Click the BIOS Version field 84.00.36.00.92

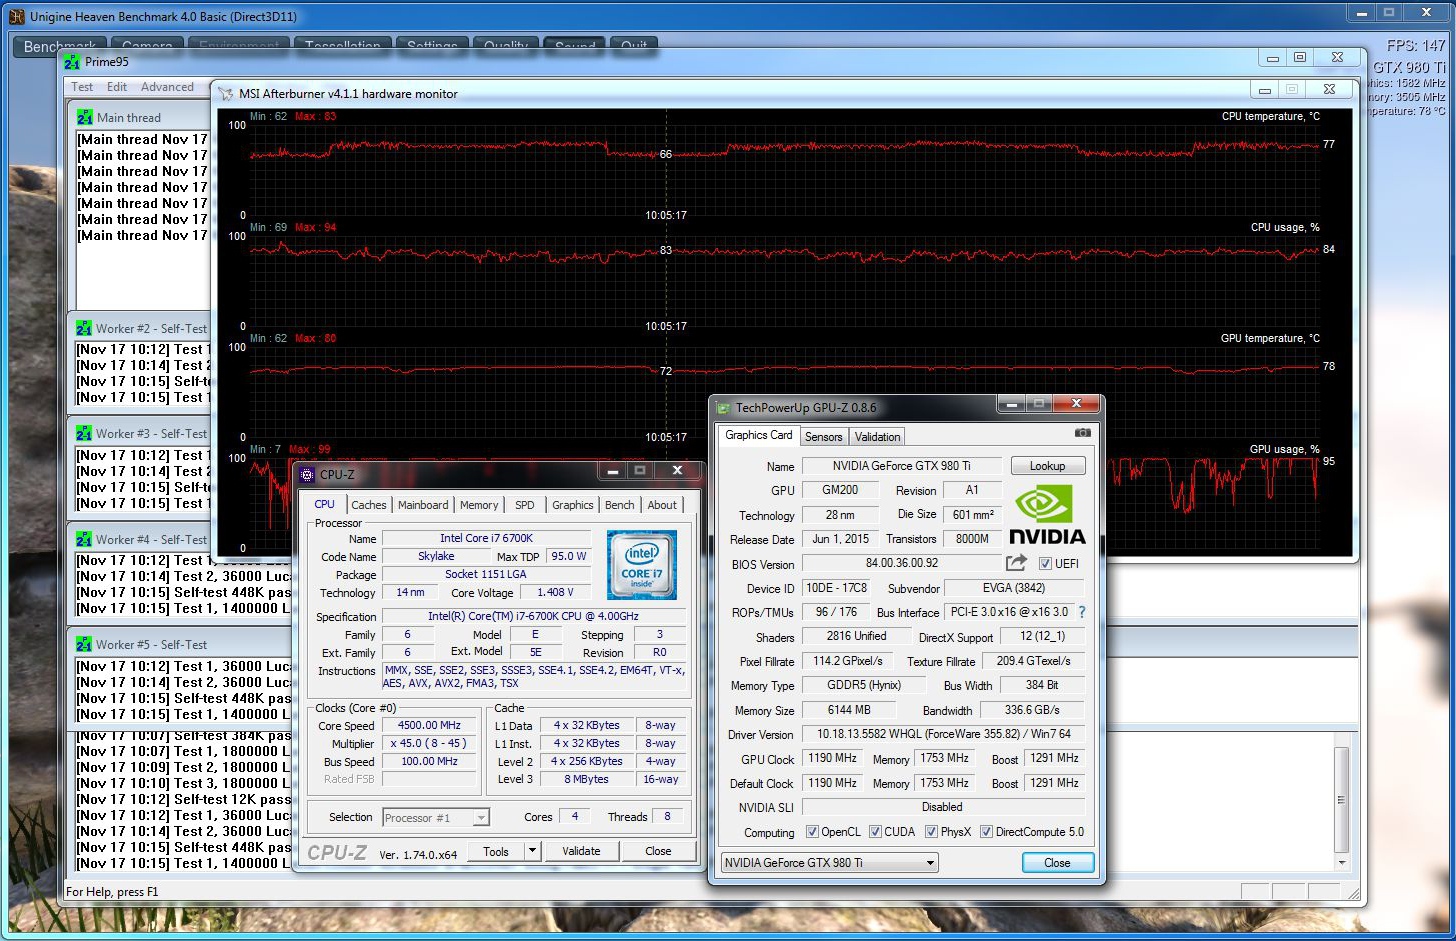tap(901, 563)
